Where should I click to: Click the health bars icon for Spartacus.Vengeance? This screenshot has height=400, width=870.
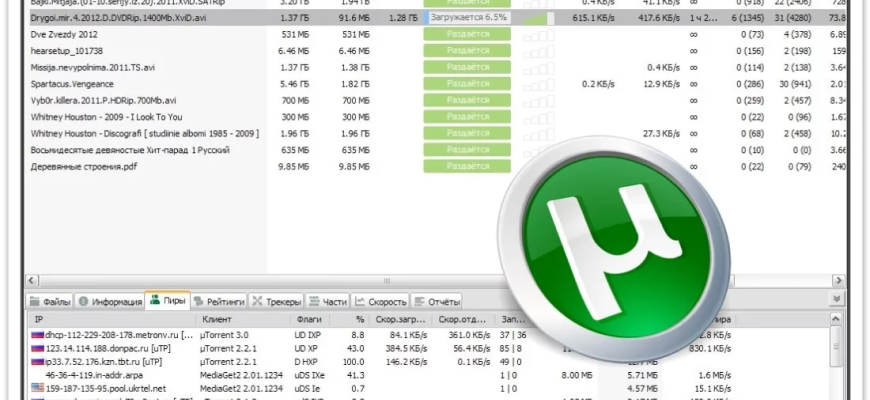[x=538, y=84]
